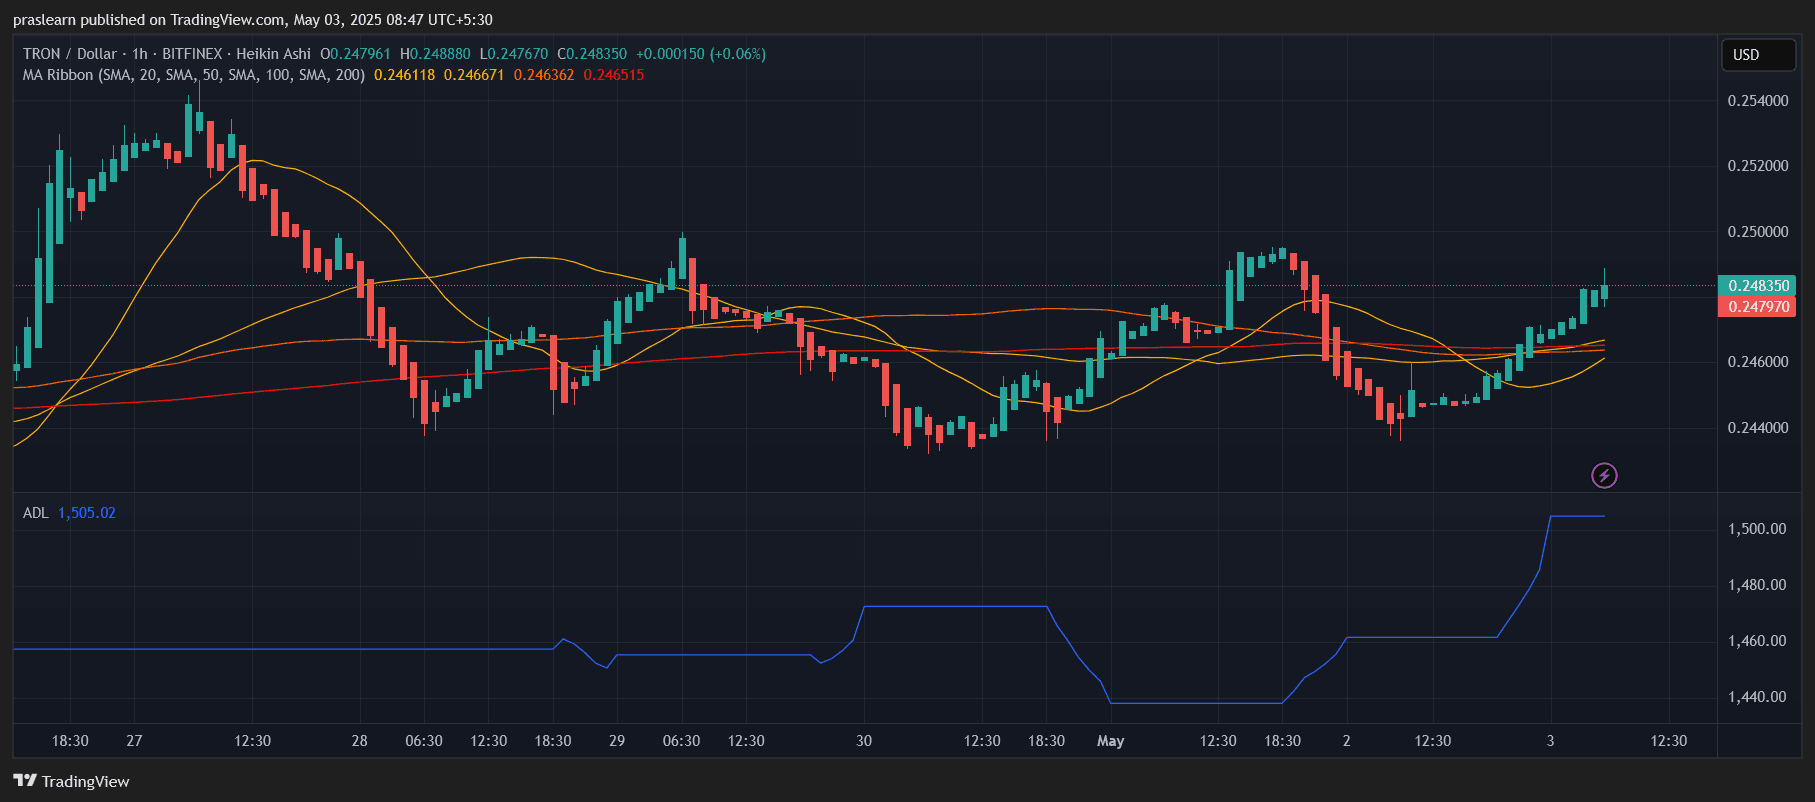Click the 30 date marker on time axis
Image resolution: width=1815 pixels, height=802 pixels.
[x=864, y=741]
